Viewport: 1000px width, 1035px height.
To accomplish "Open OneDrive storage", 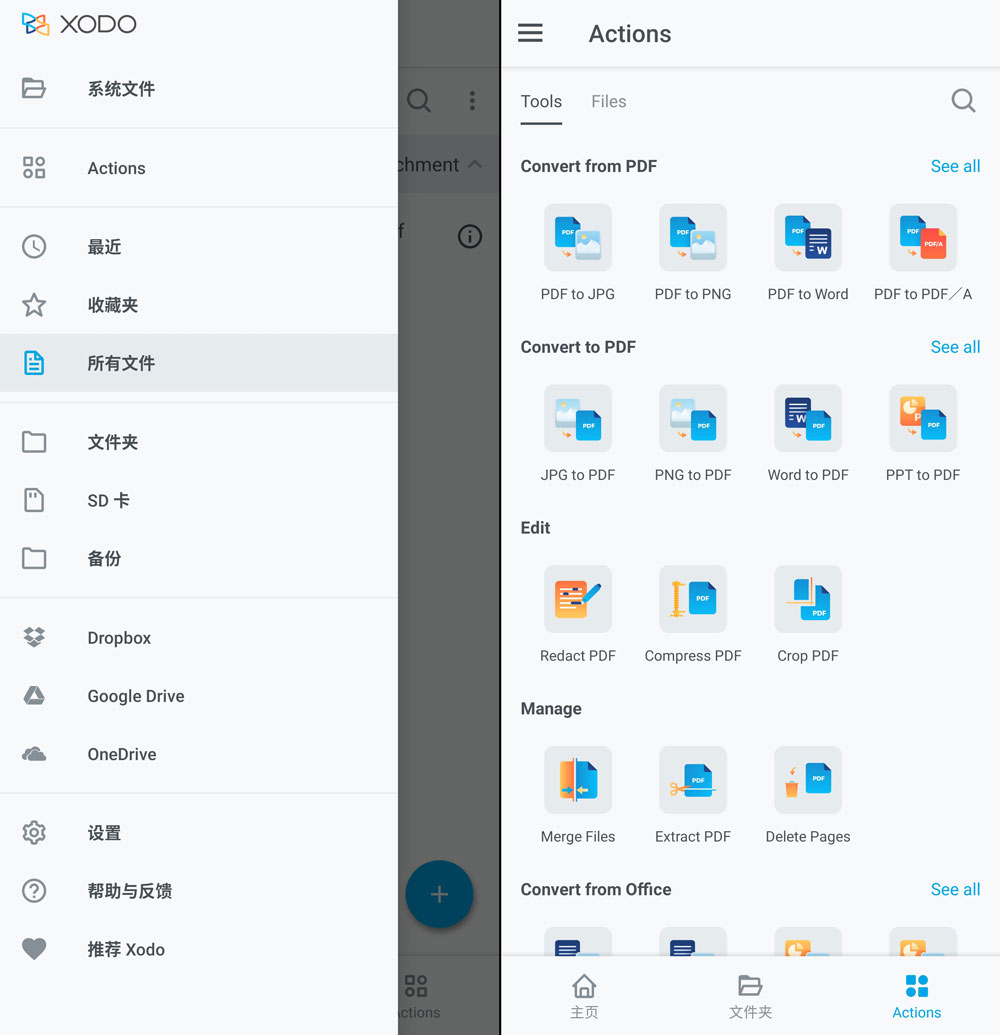I will pyautogui.click(x=199, y=754).
